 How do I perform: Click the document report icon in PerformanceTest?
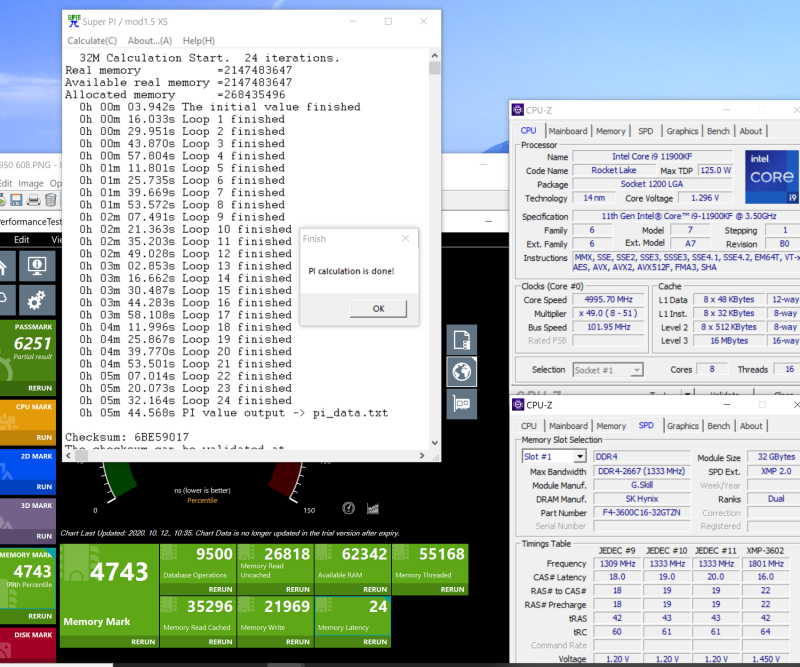point(462,340)
